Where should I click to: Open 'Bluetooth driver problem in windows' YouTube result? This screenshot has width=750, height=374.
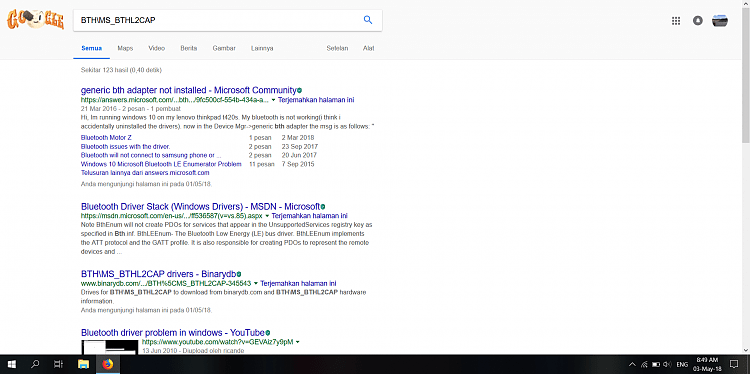pos(173,333)
